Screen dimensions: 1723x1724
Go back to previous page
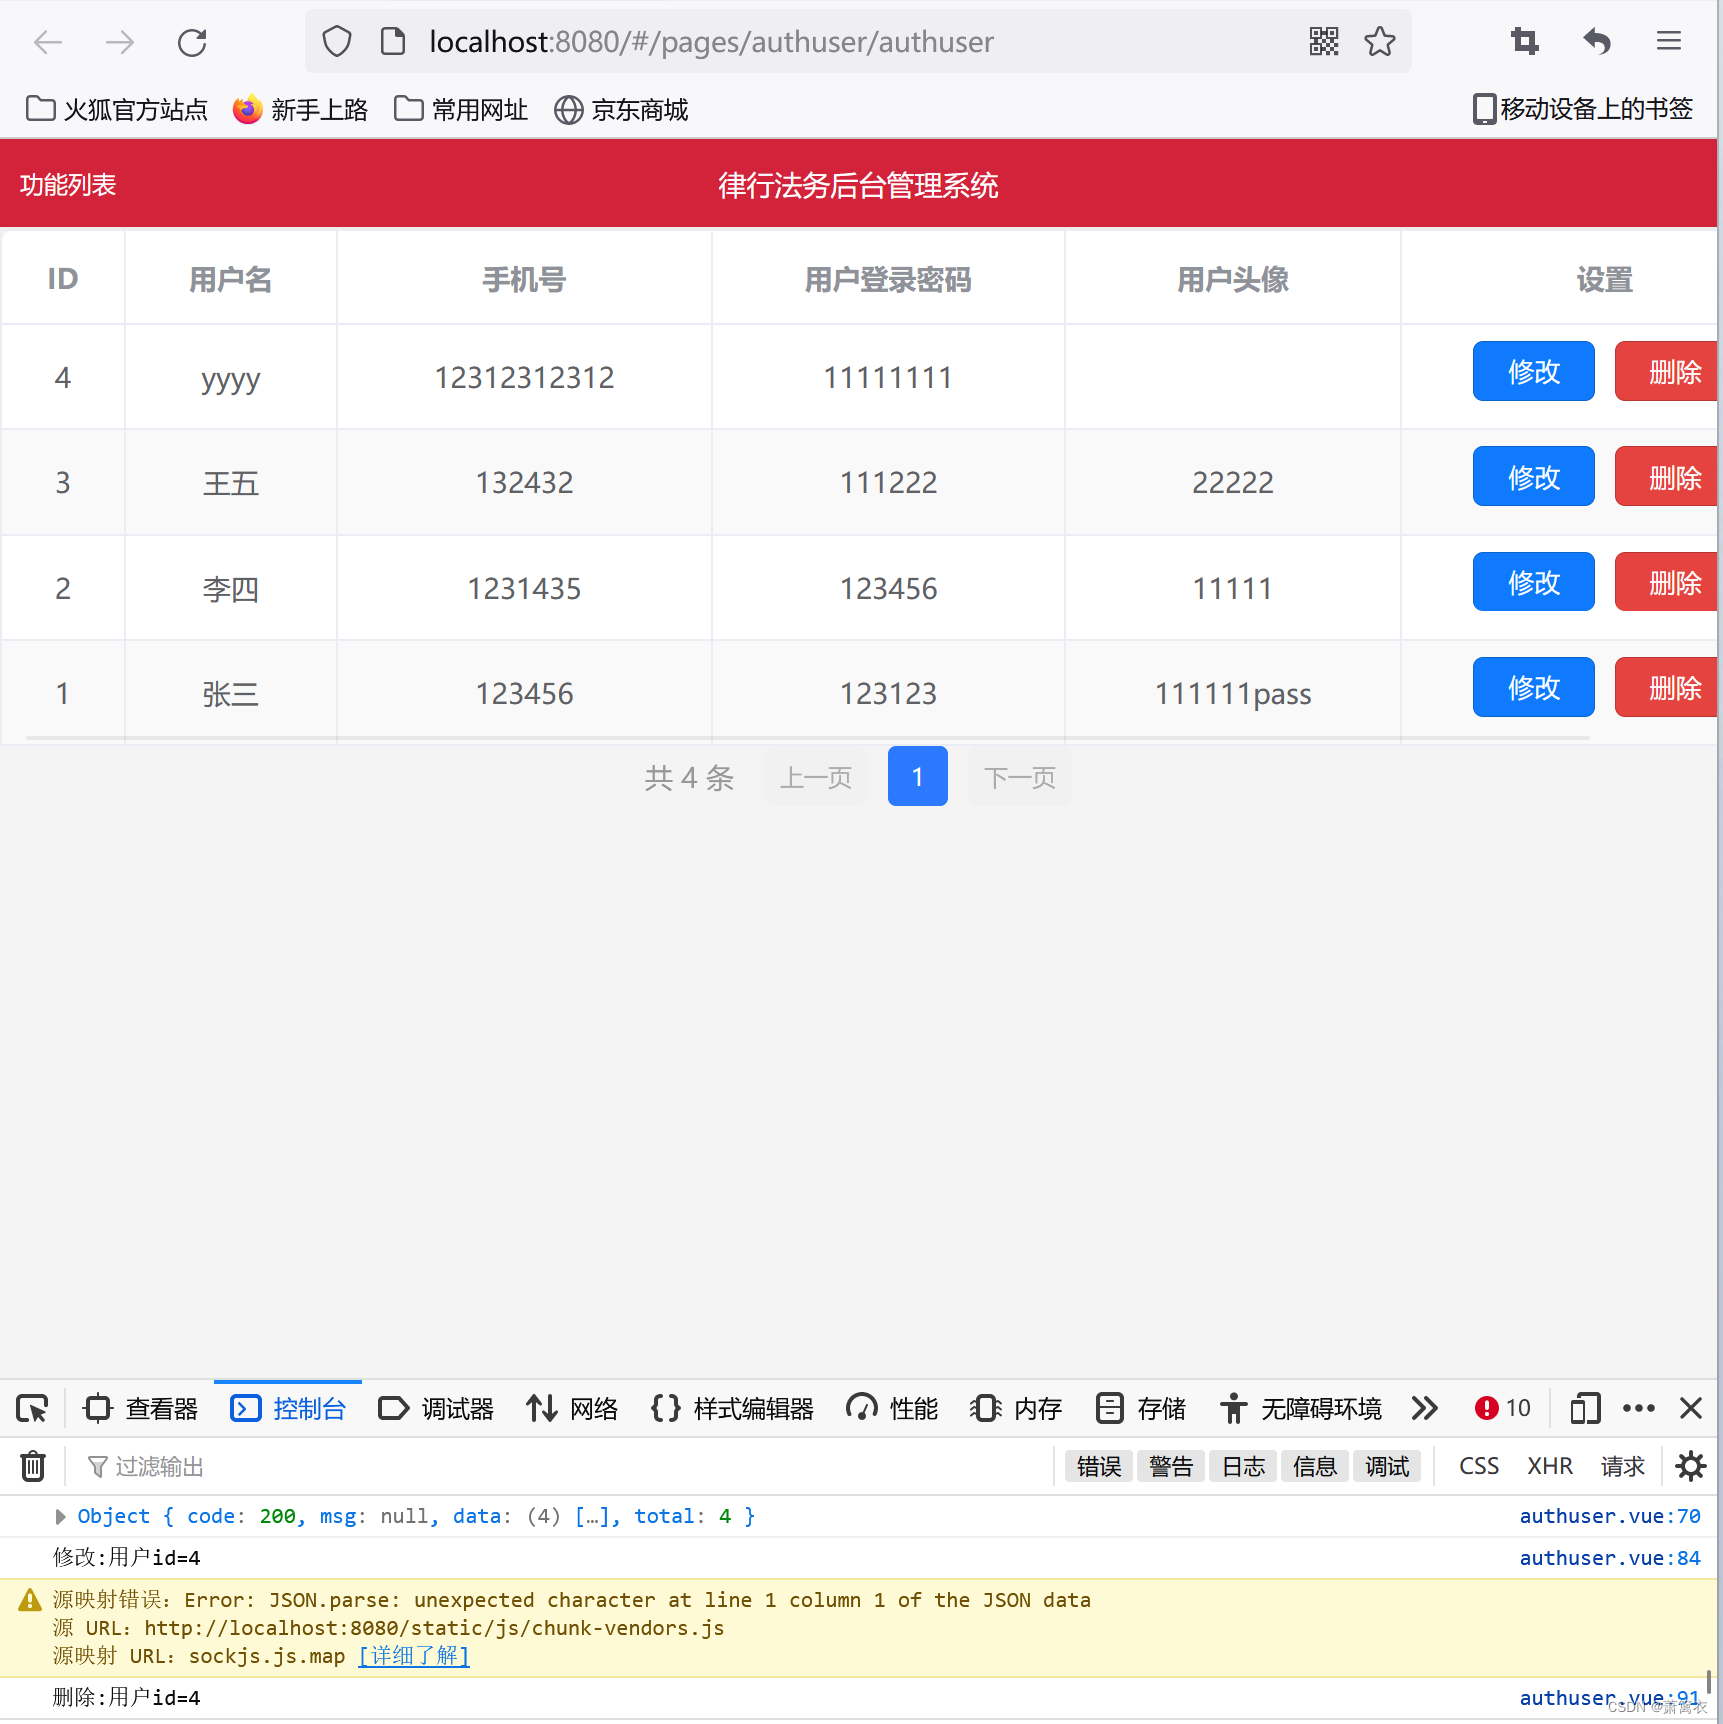point(48,42)
